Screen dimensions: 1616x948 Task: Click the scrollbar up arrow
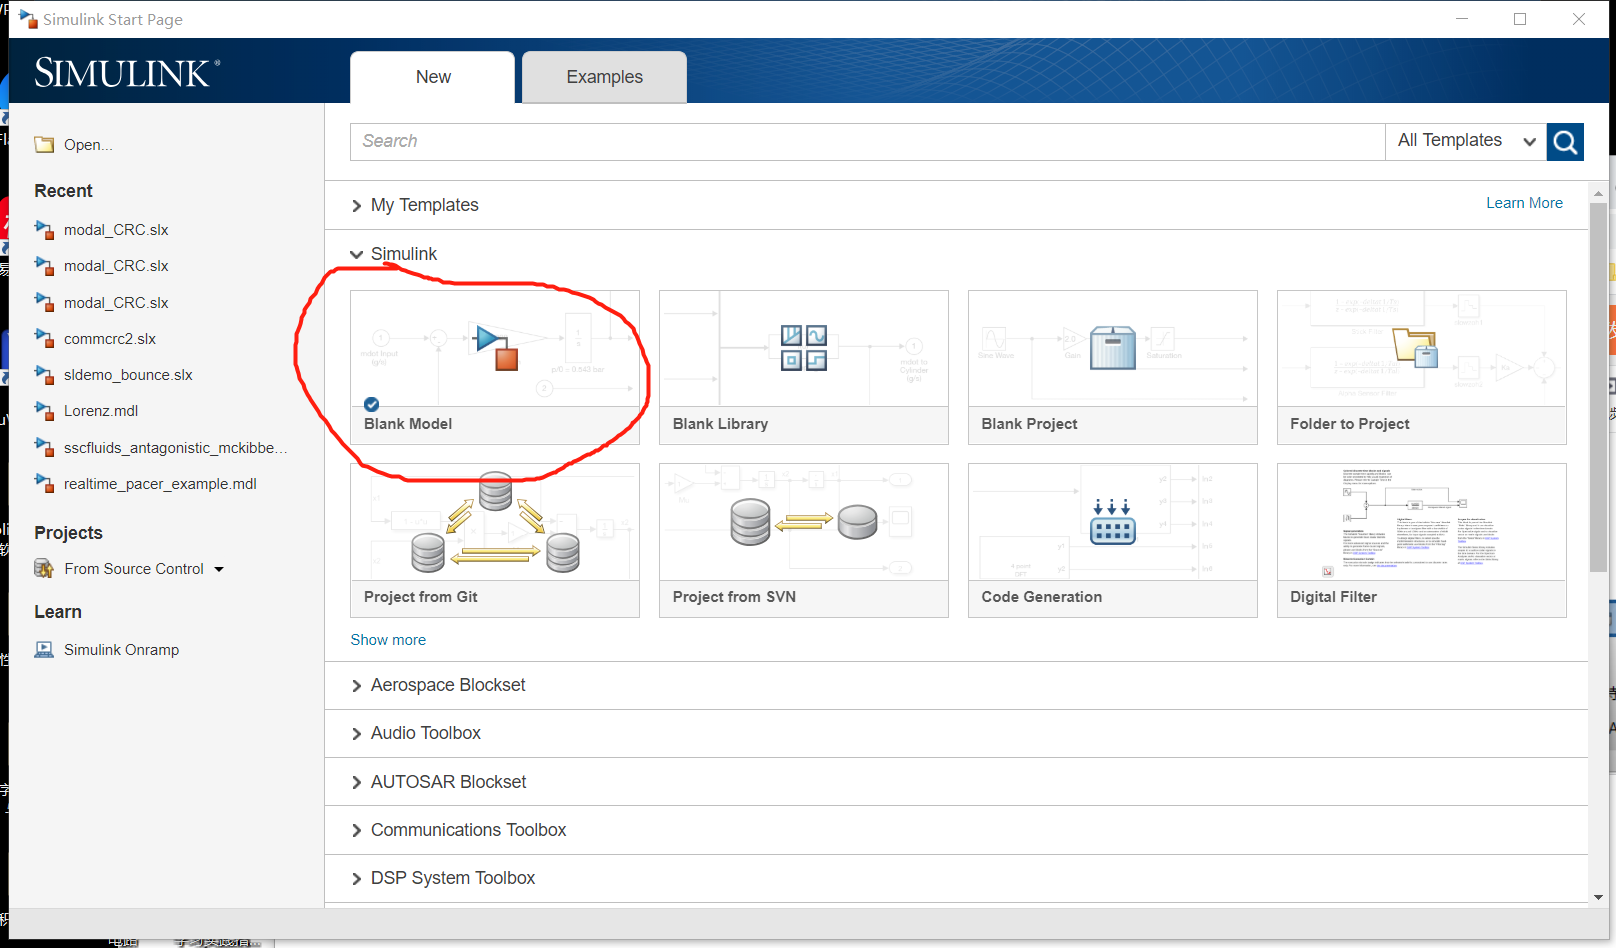point(1598,193)
